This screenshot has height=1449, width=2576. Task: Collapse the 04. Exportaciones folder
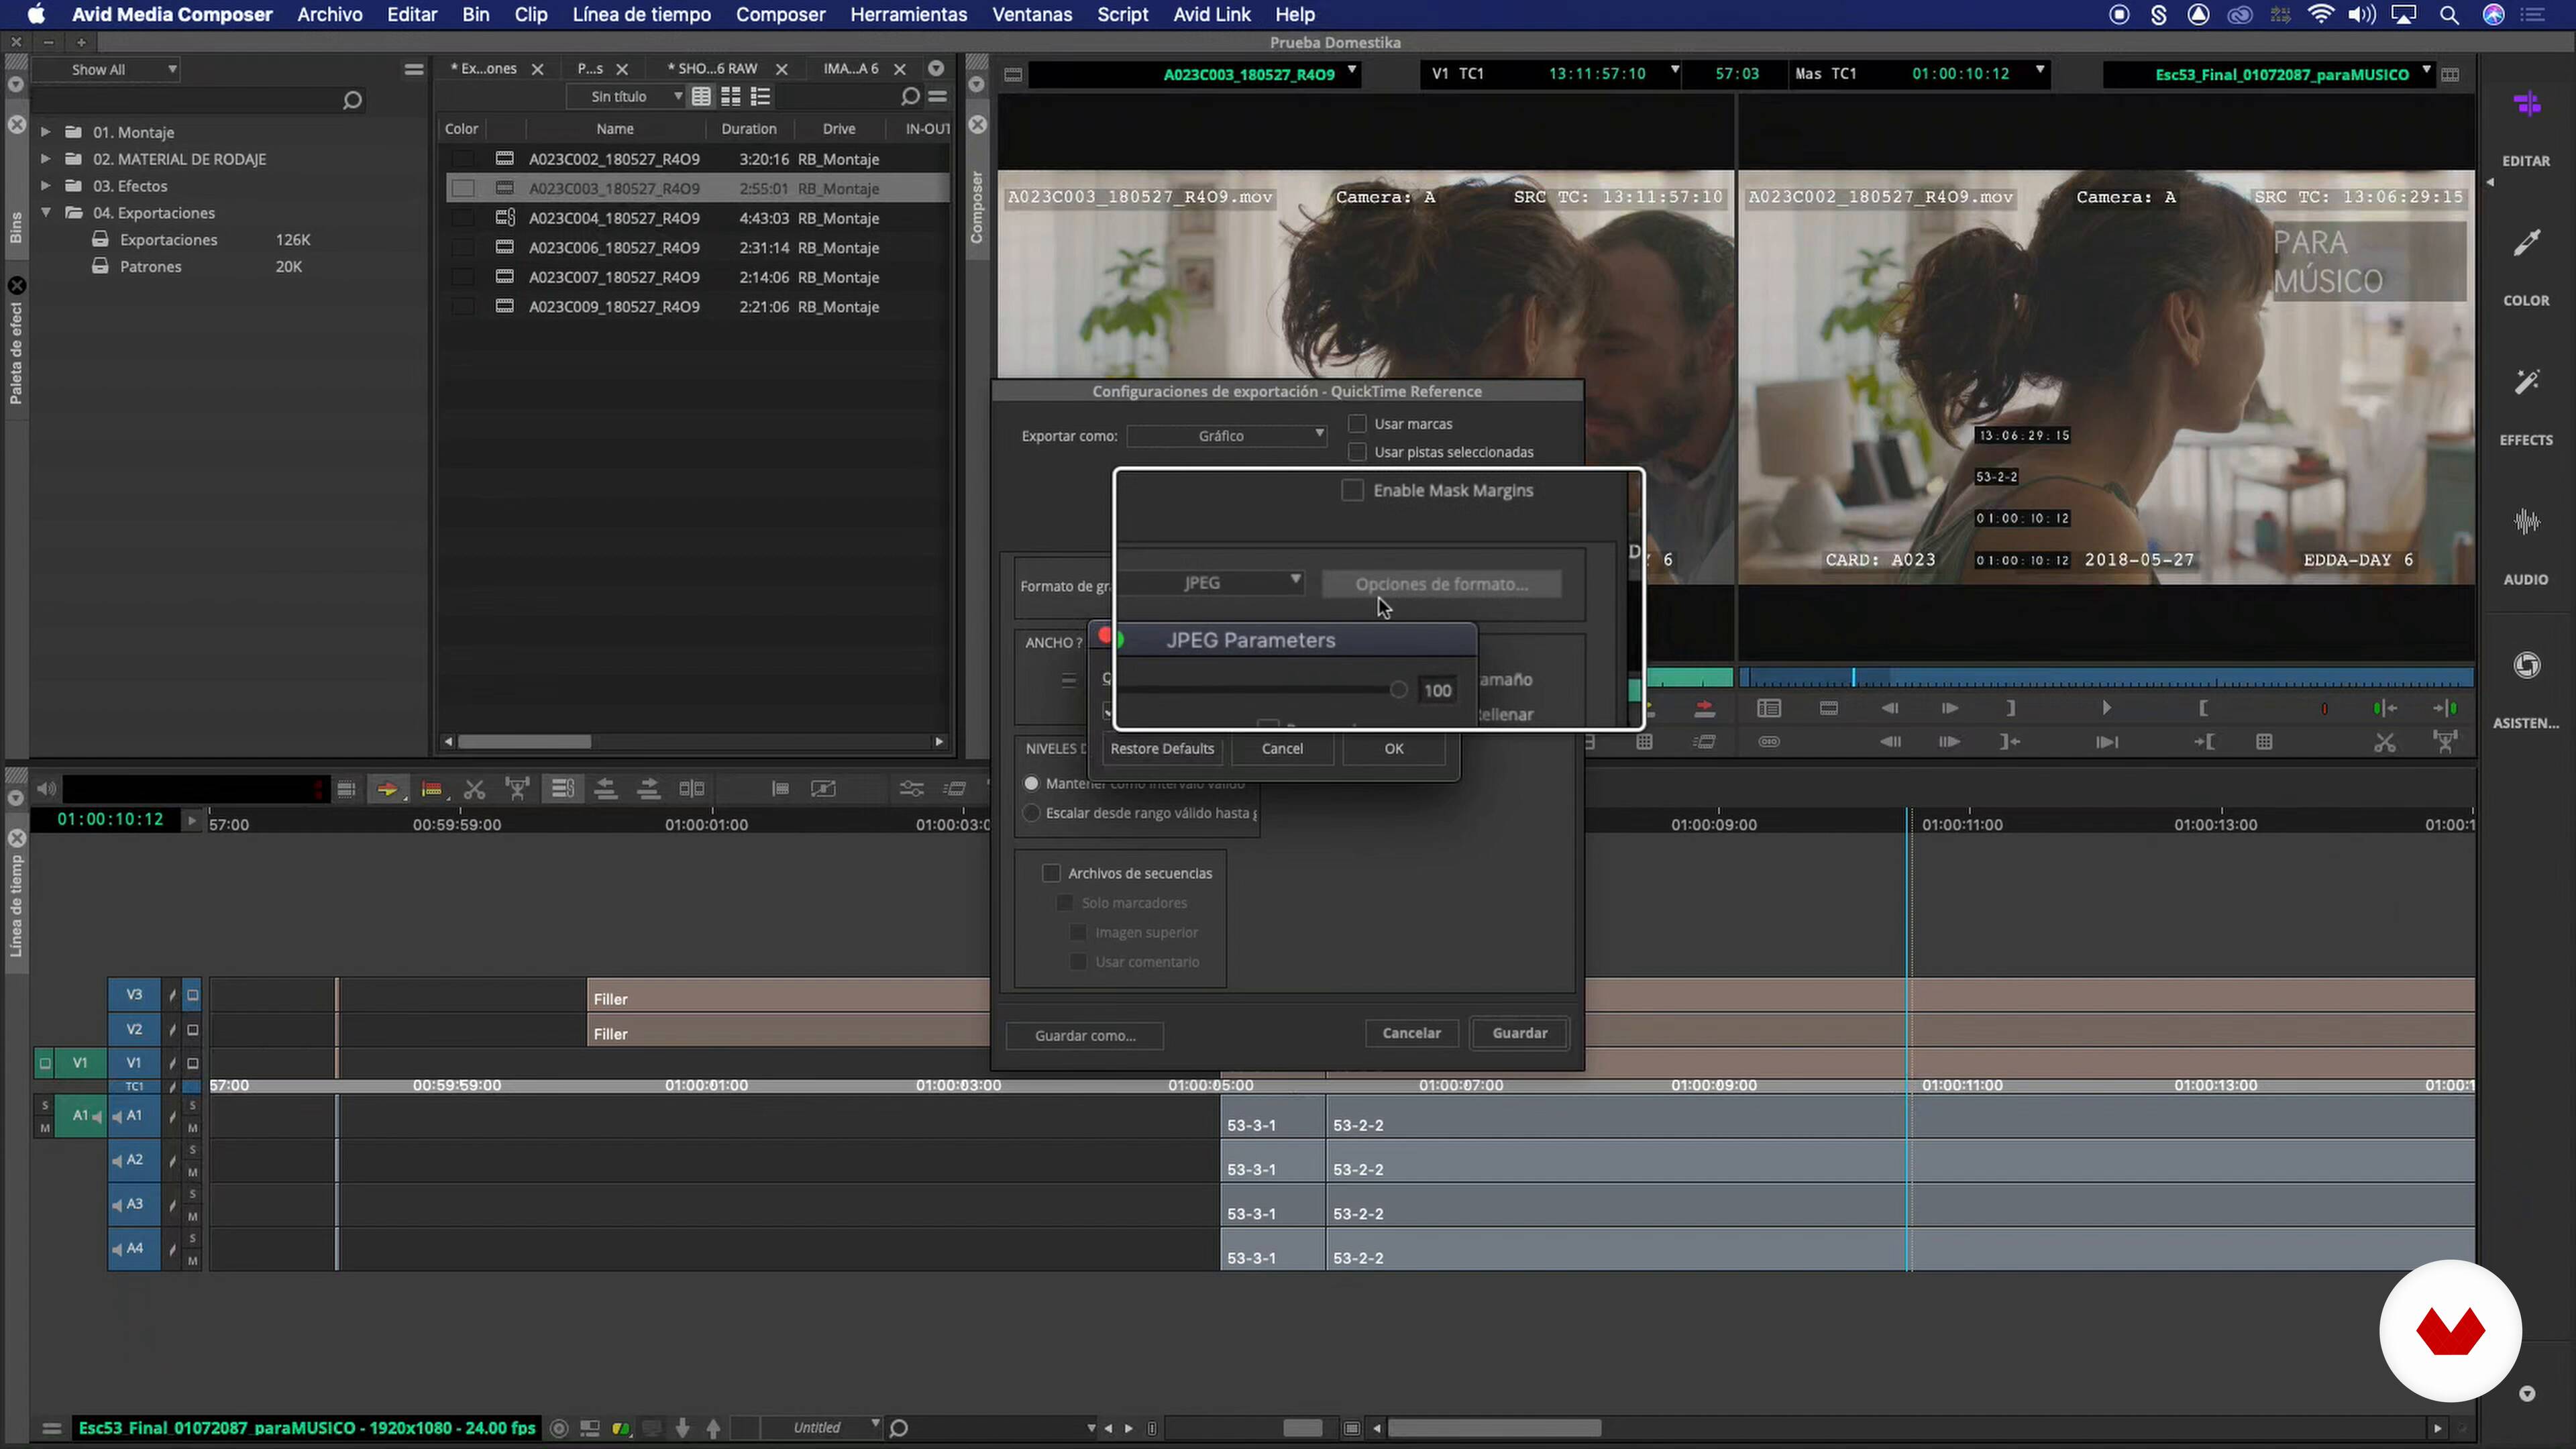coord(45,213)
